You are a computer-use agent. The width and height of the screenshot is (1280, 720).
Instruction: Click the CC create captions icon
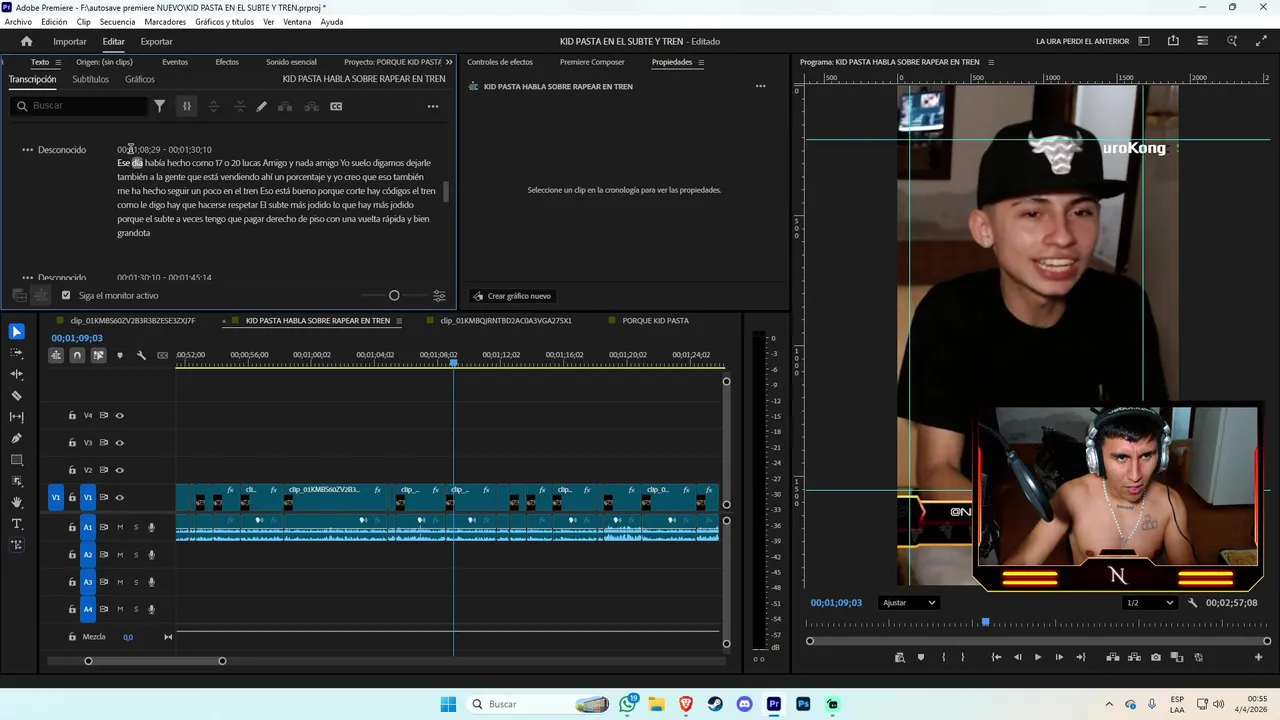(x=336, y=106)
